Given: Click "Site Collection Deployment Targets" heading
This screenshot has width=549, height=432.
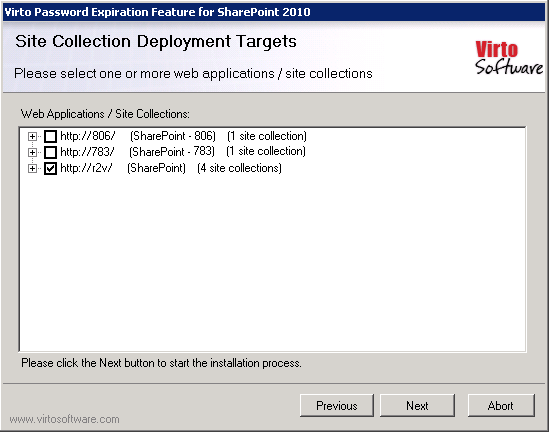Looking at the screenshot, I should coord(156,42).
